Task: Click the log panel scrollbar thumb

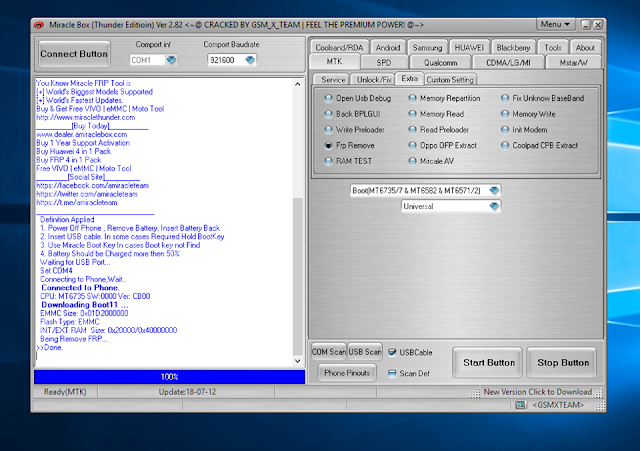Action: pyautogui.click(x=298, y=278)
